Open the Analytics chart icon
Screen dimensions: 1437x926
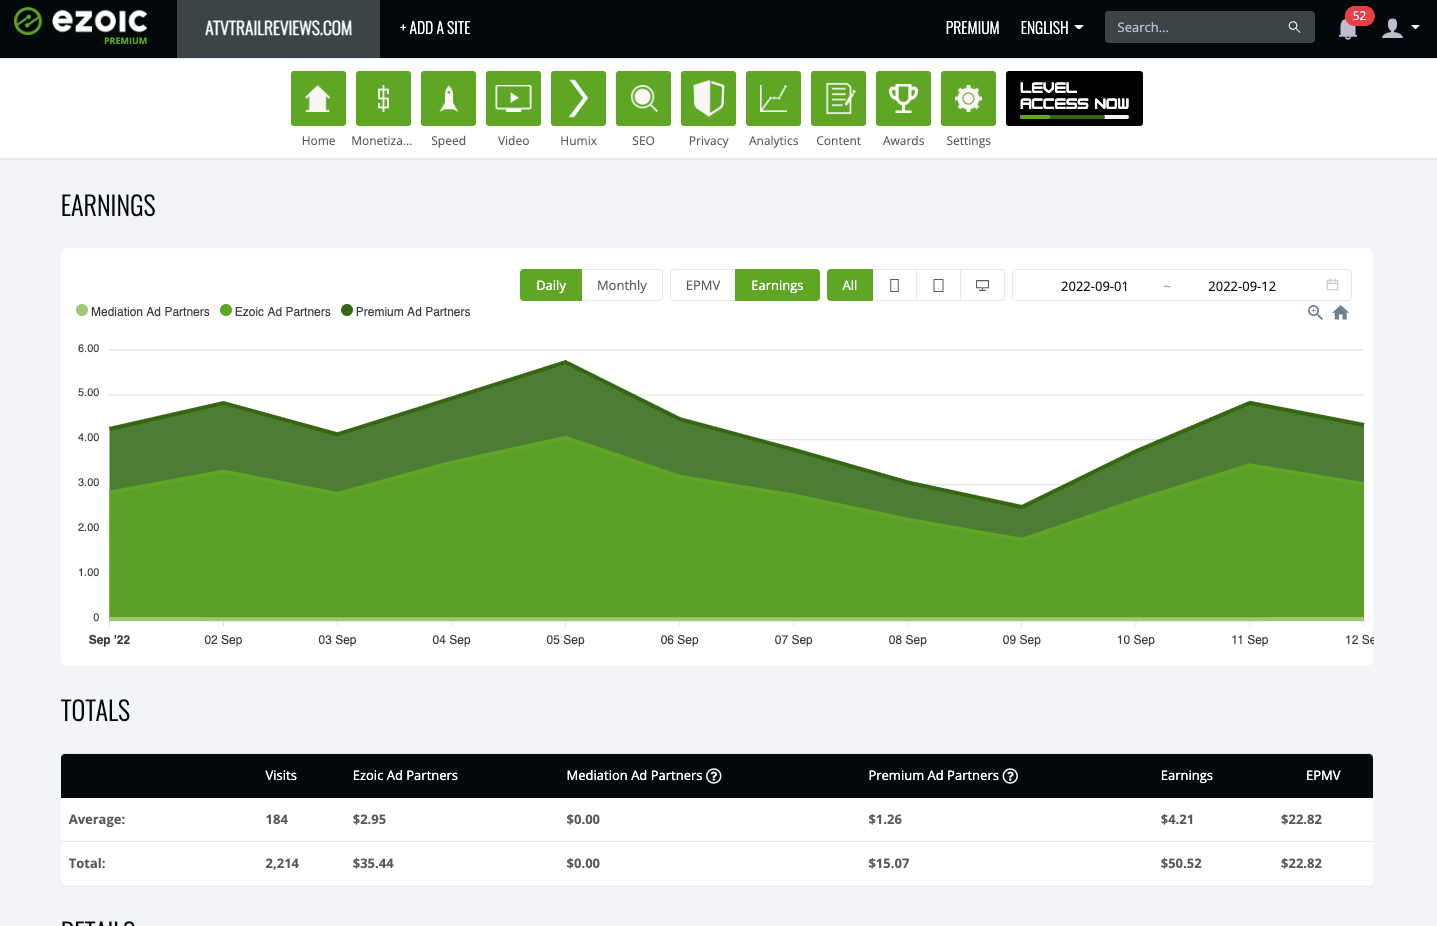coord(773,98)
